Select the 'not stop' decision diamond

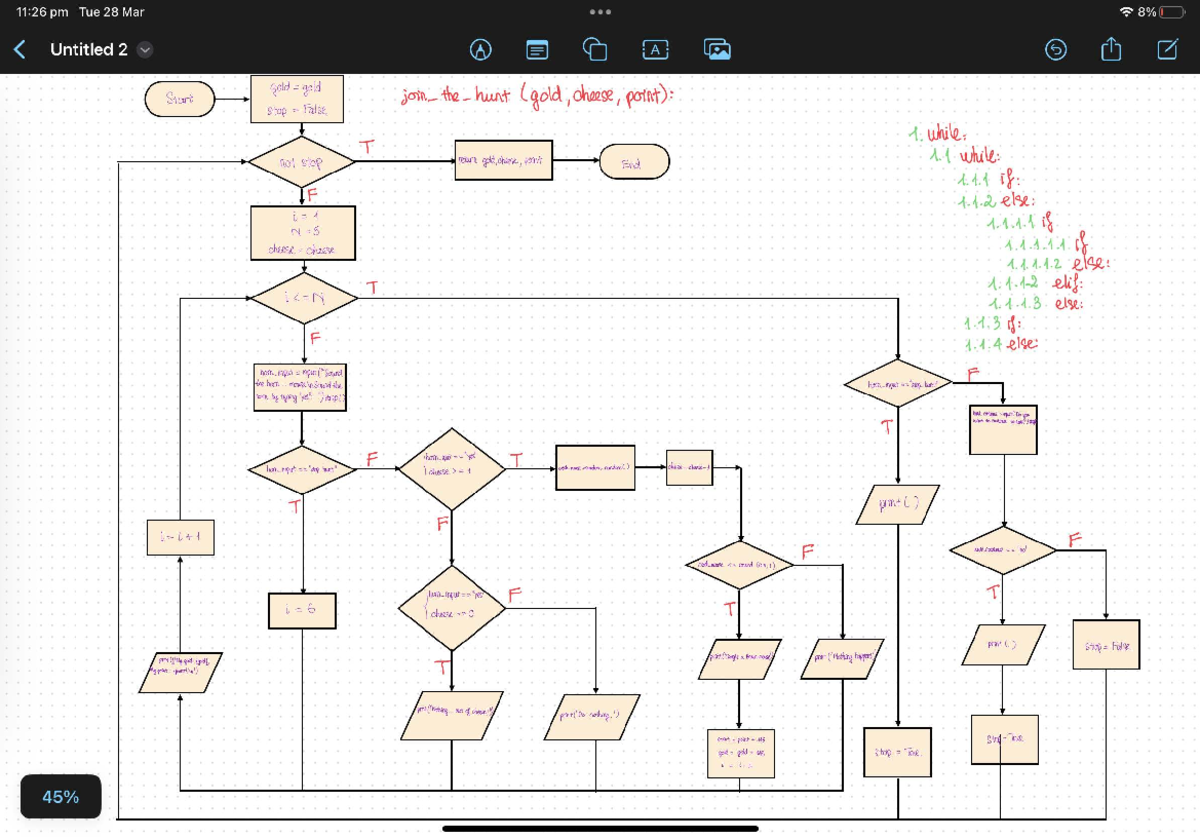(x=301, y=160)
